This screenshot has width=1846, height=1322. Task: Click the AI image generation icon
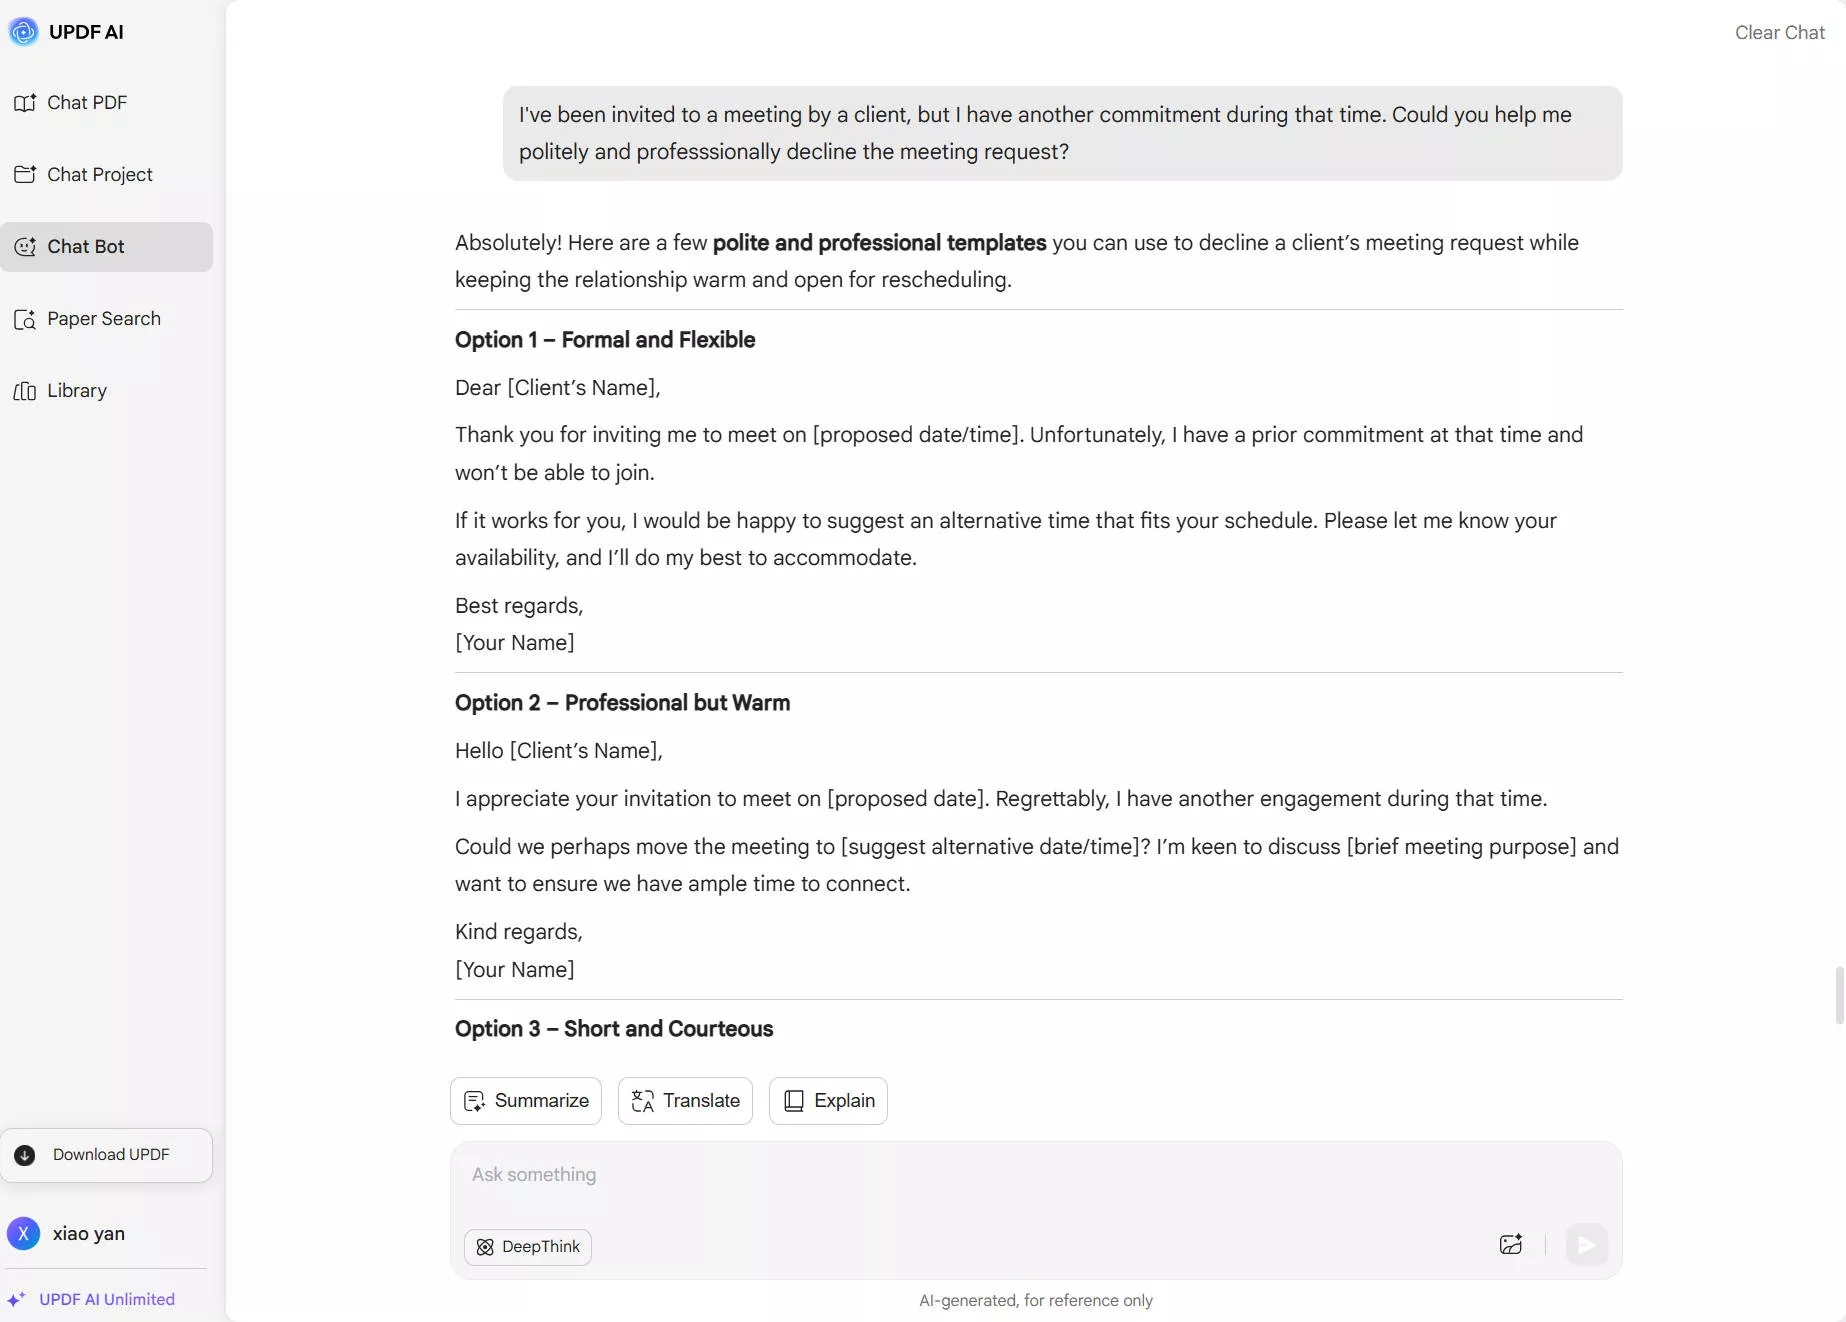1511,1245
